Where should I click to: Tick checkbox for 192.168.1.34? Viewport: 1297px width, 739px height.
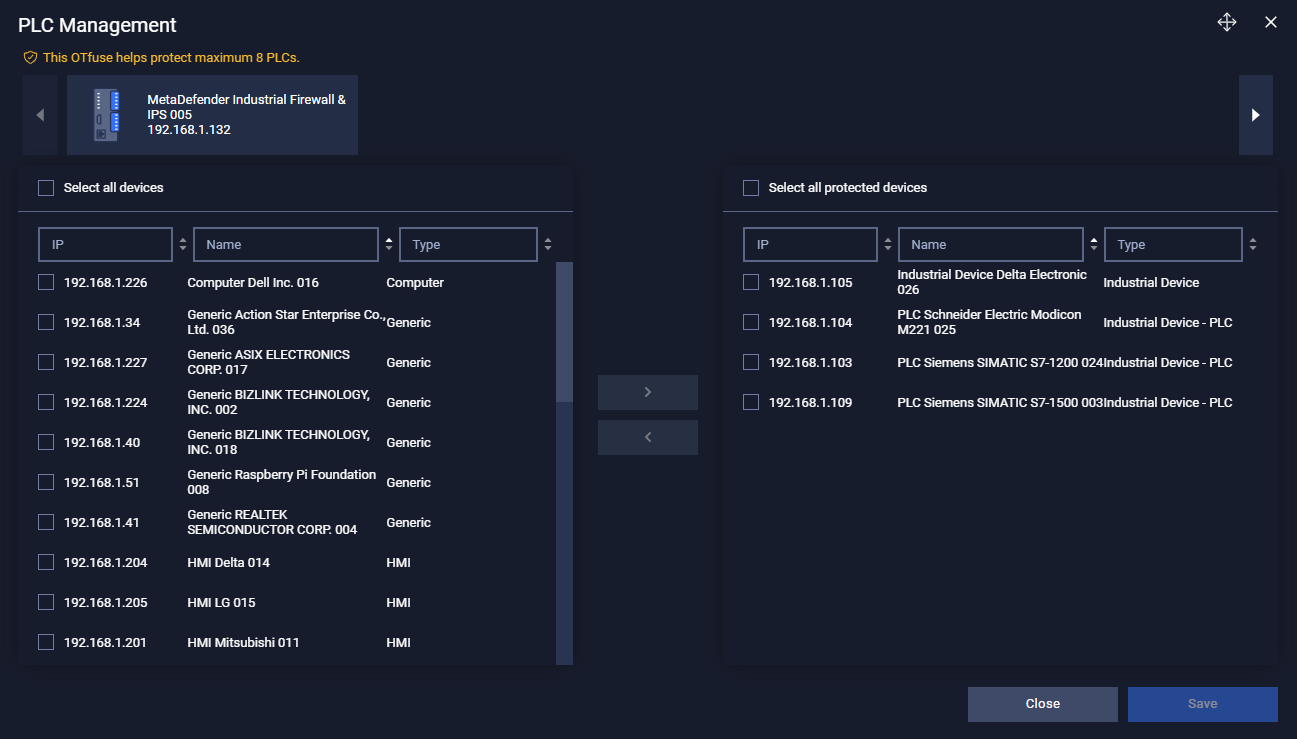pos(46,322)
